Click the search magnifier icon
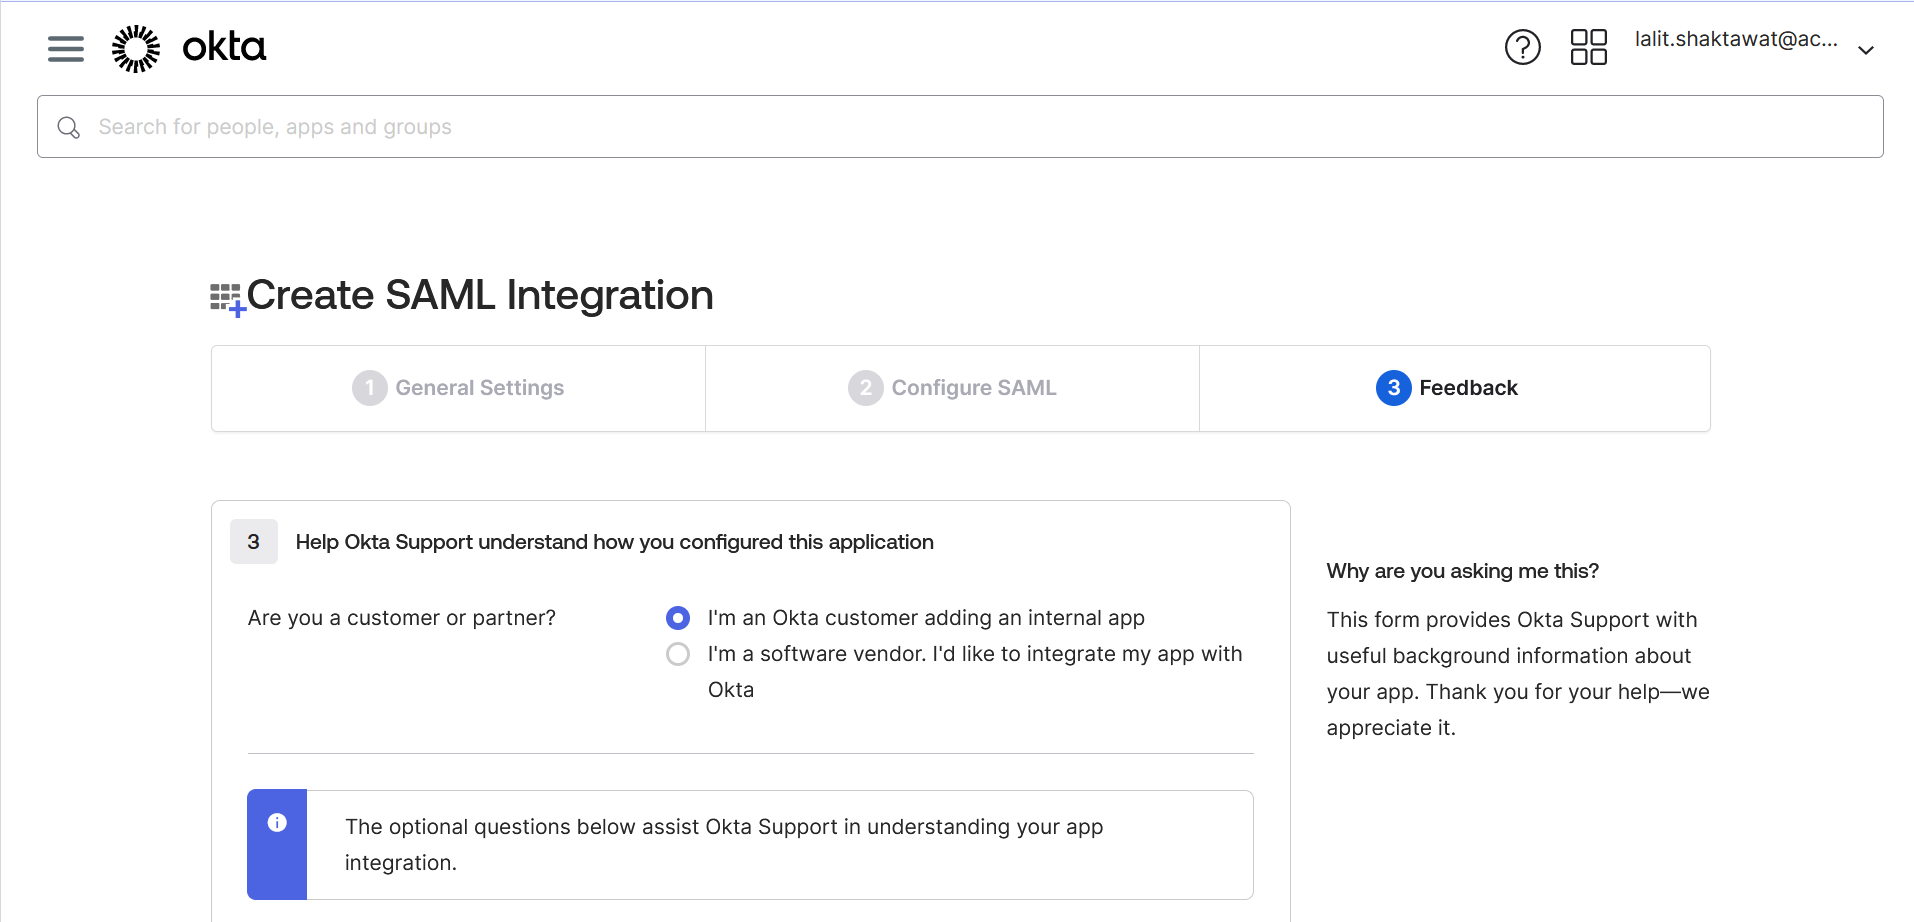This screenshot has width=1914, height=922. [x=68, y=127]
